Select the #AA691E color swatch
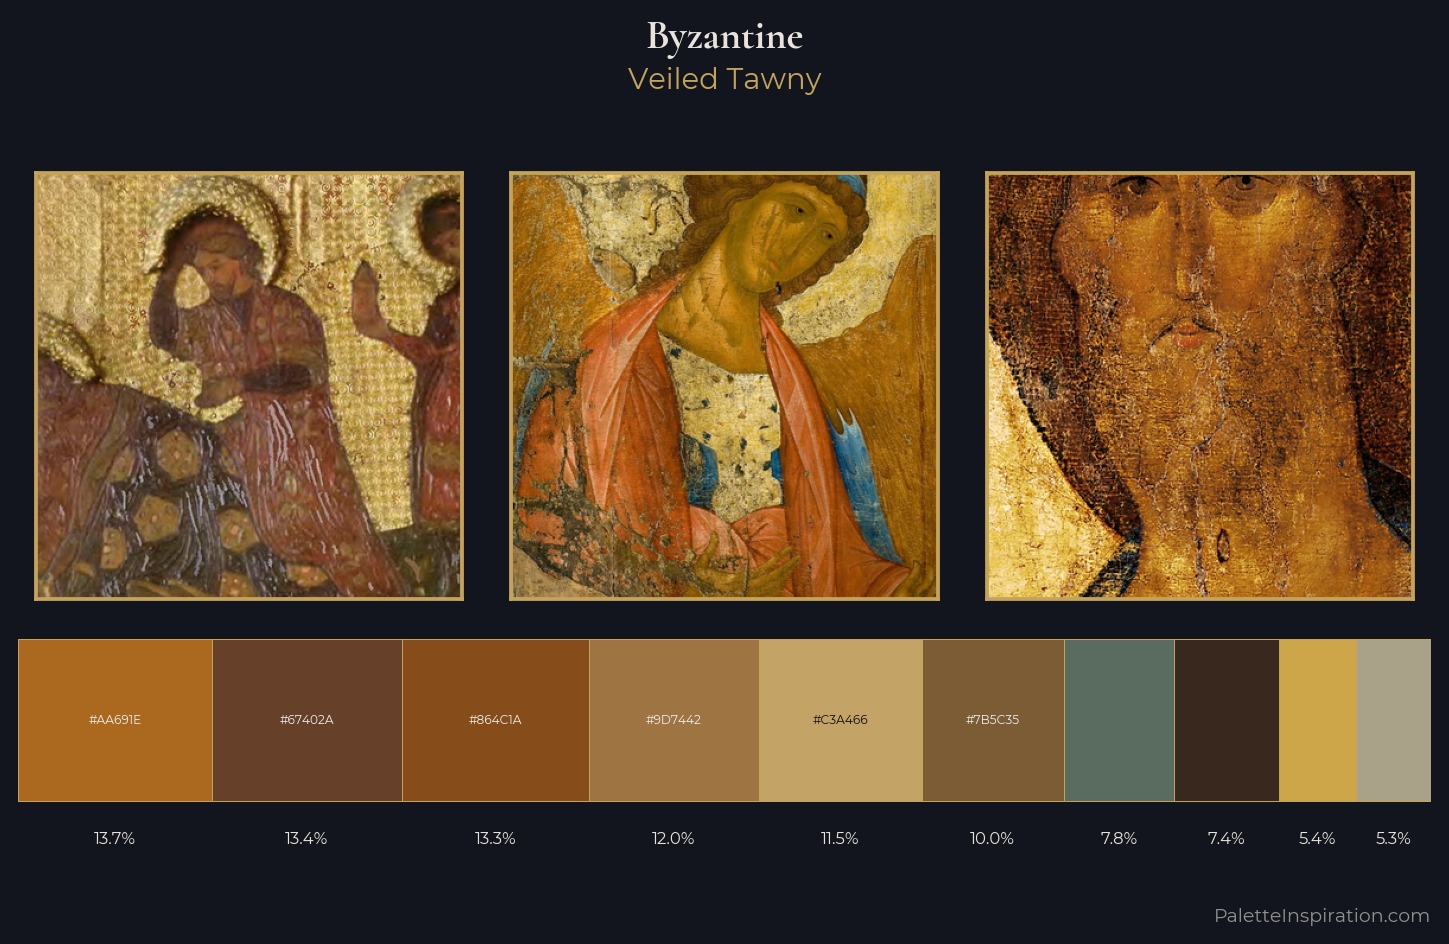This screenshot has height=944, width=1449. click(x=115, y=720)
